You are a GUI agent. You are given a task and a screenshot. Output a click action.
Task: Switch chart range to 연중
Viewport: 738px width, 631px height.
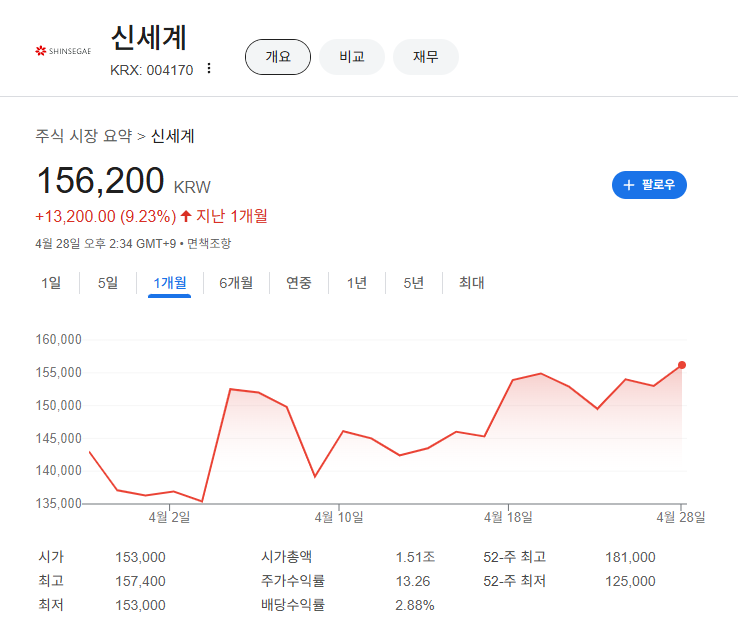point(299,283)
